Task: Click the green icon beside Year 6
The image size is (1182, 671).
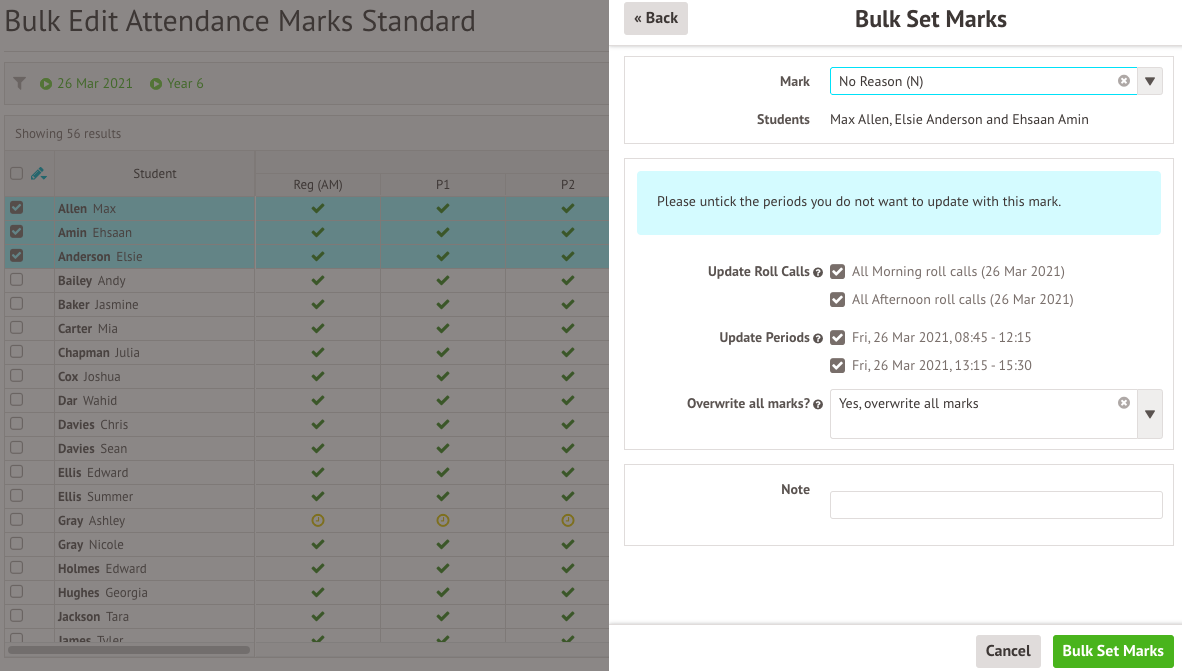Action: coord(156,84)
